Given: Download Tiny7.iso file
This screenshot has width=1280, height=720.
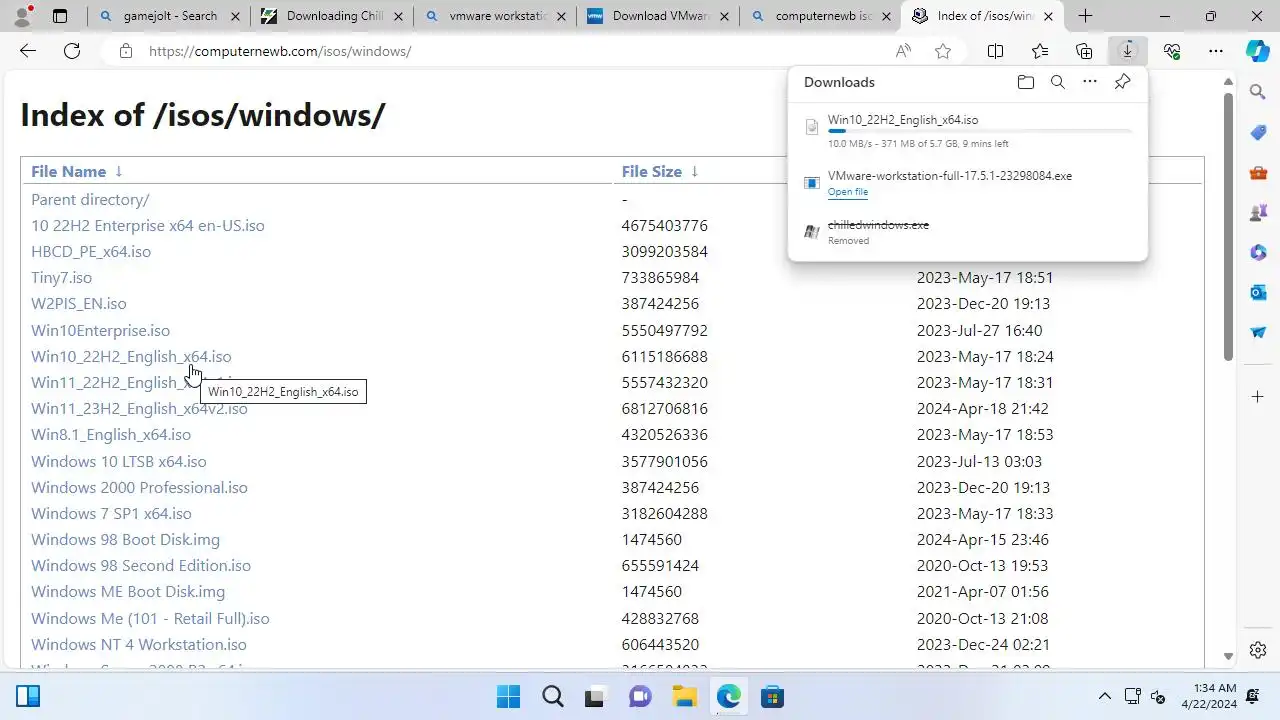Looking at the screenshot, I should 61,277.
